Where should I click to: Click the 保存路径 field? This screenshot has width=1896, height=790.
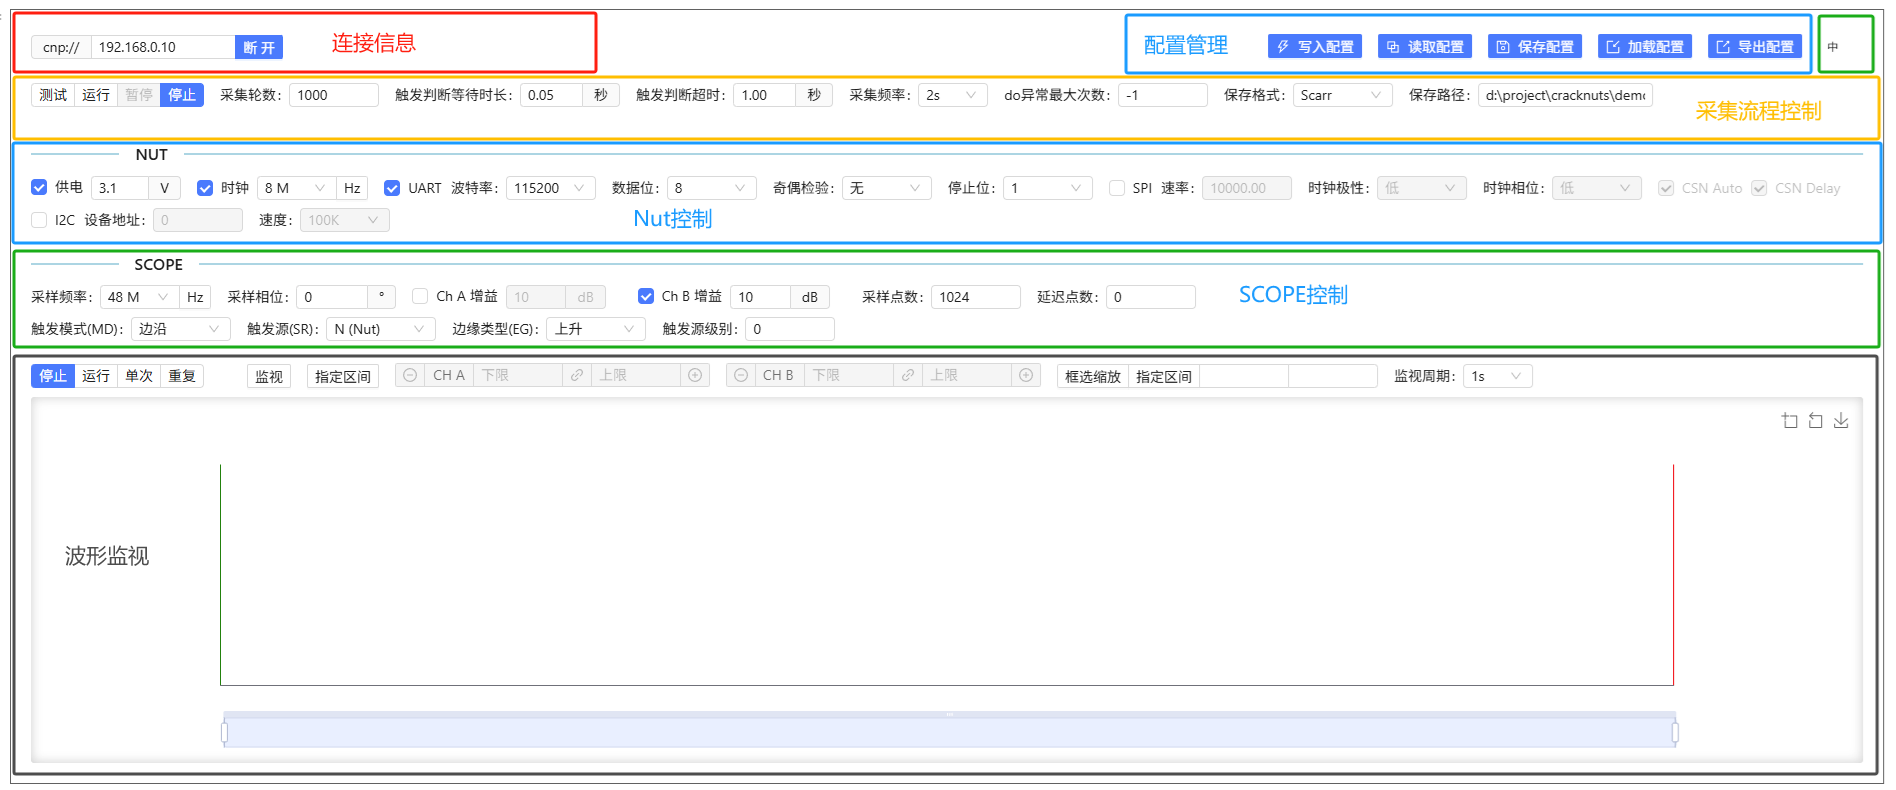tap(1565, 95)
